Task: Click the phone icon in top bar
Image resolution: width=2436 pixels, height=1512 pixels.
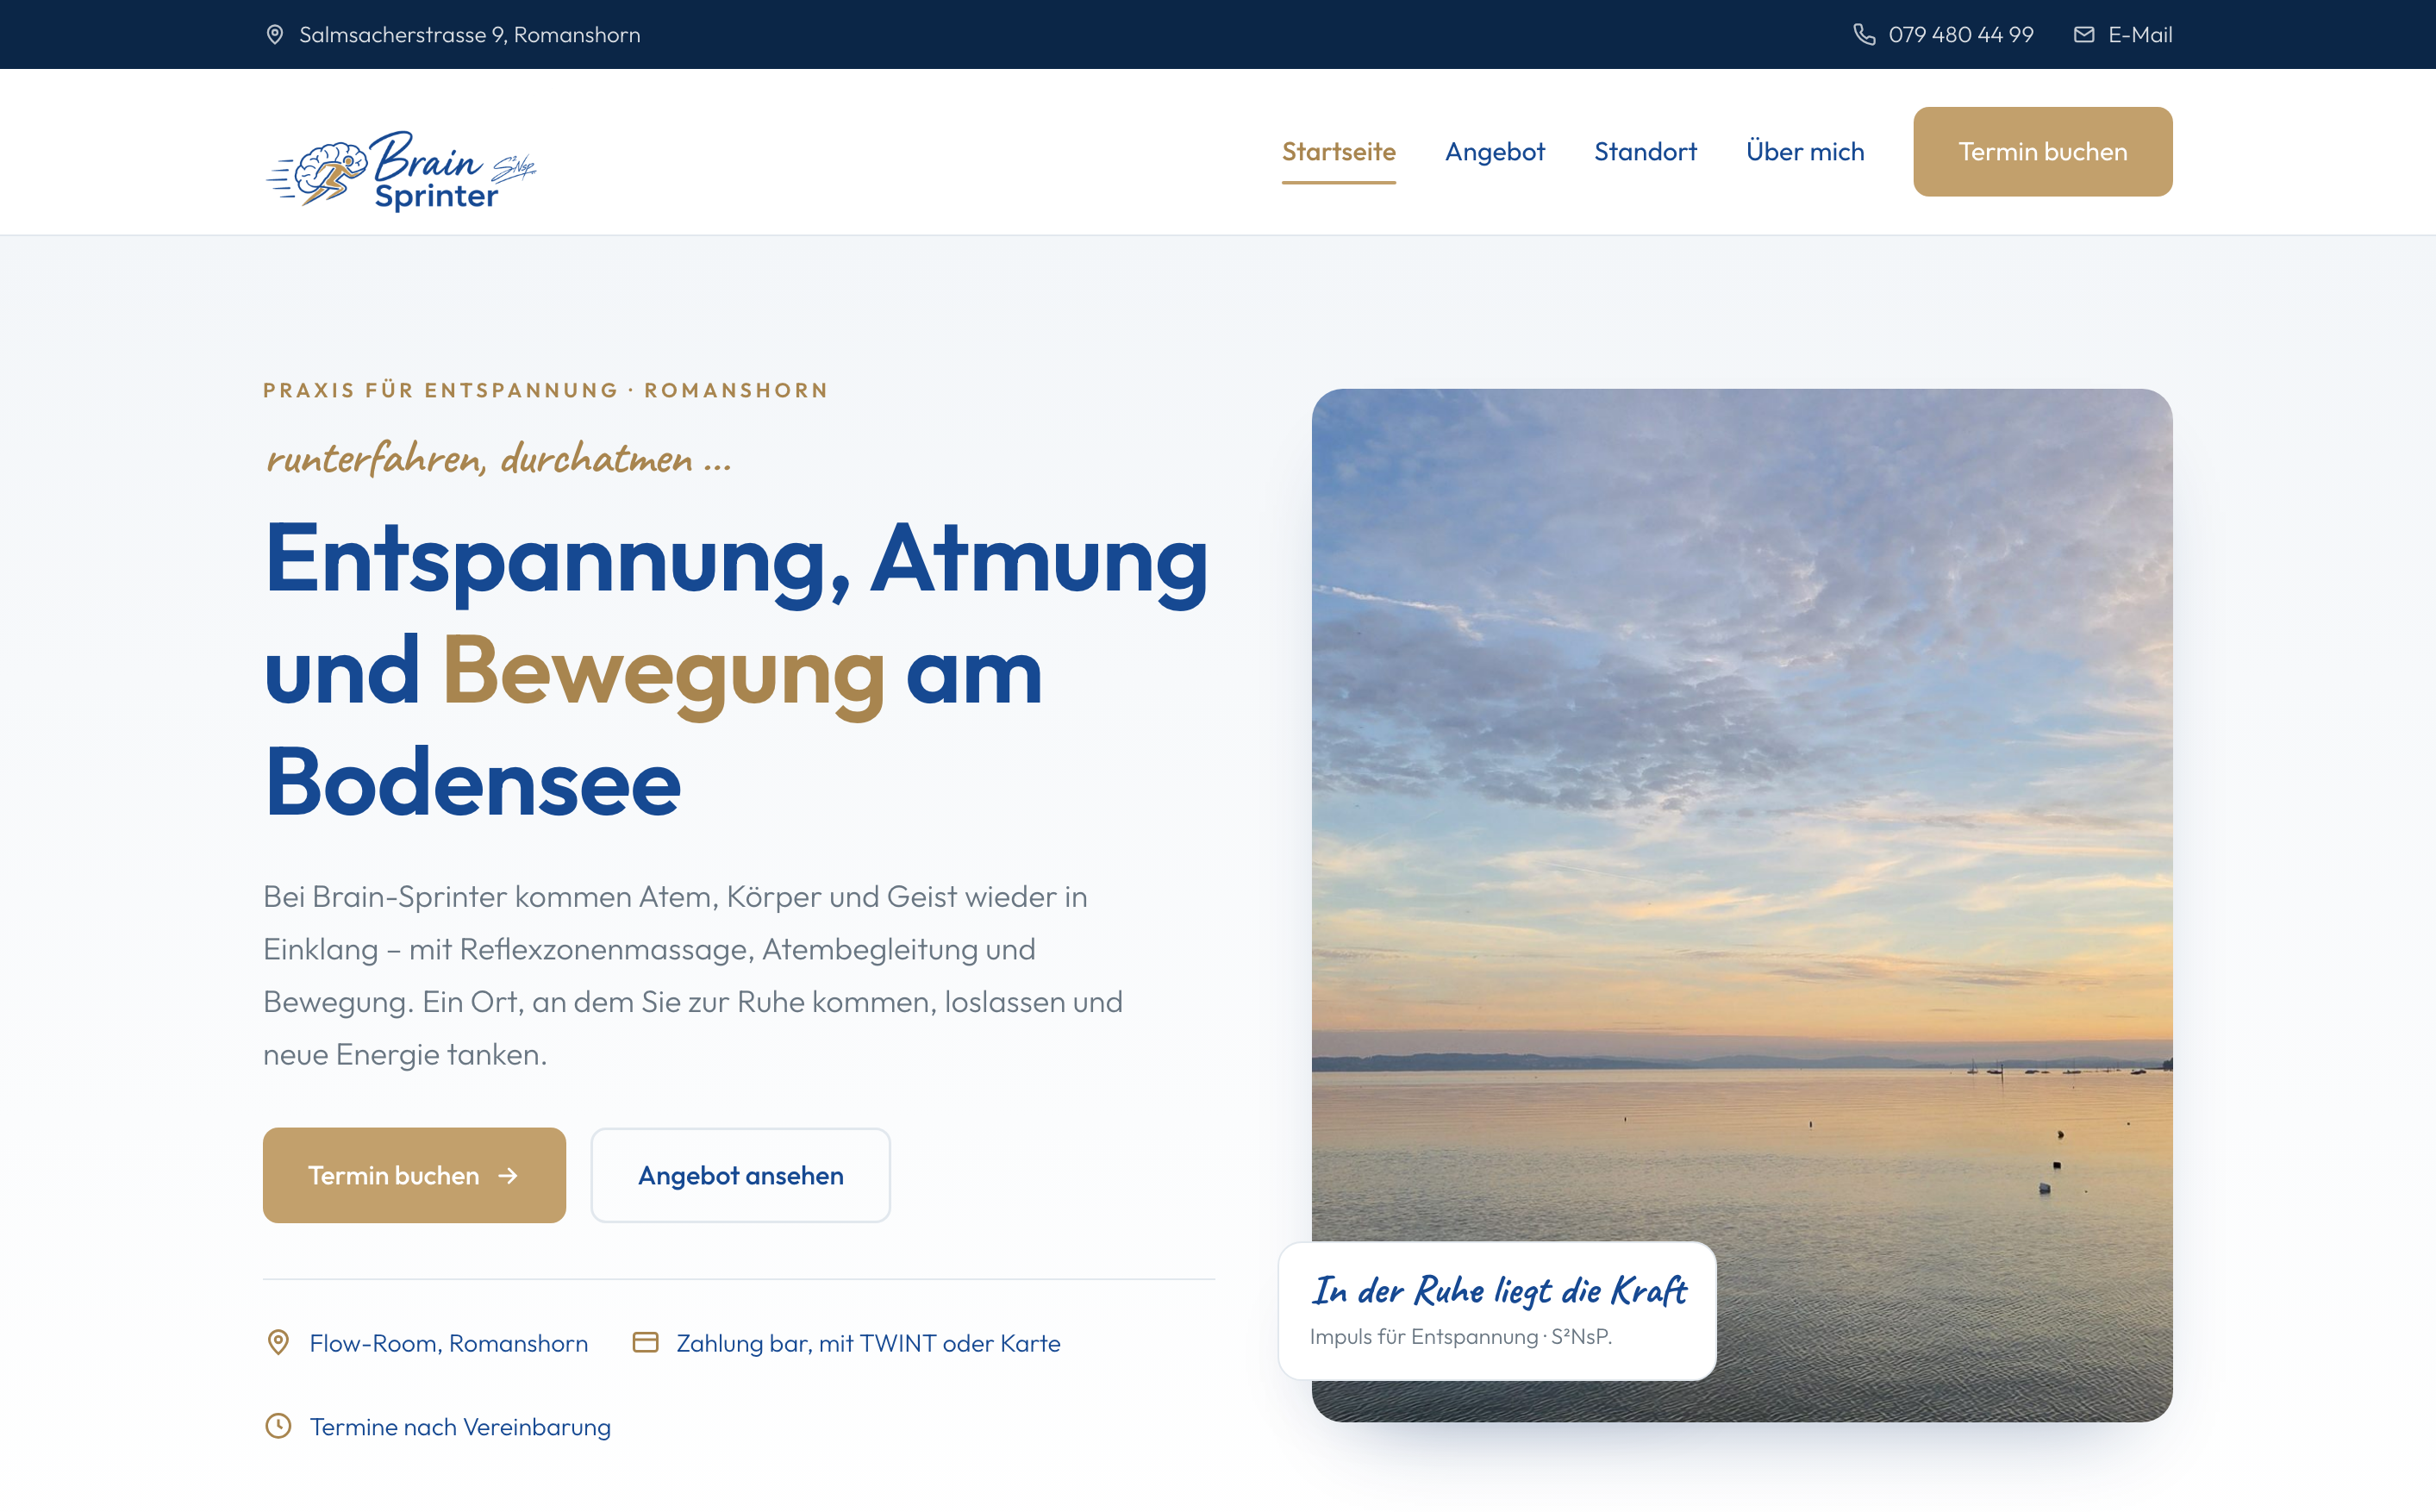Action: (1864, 35)
